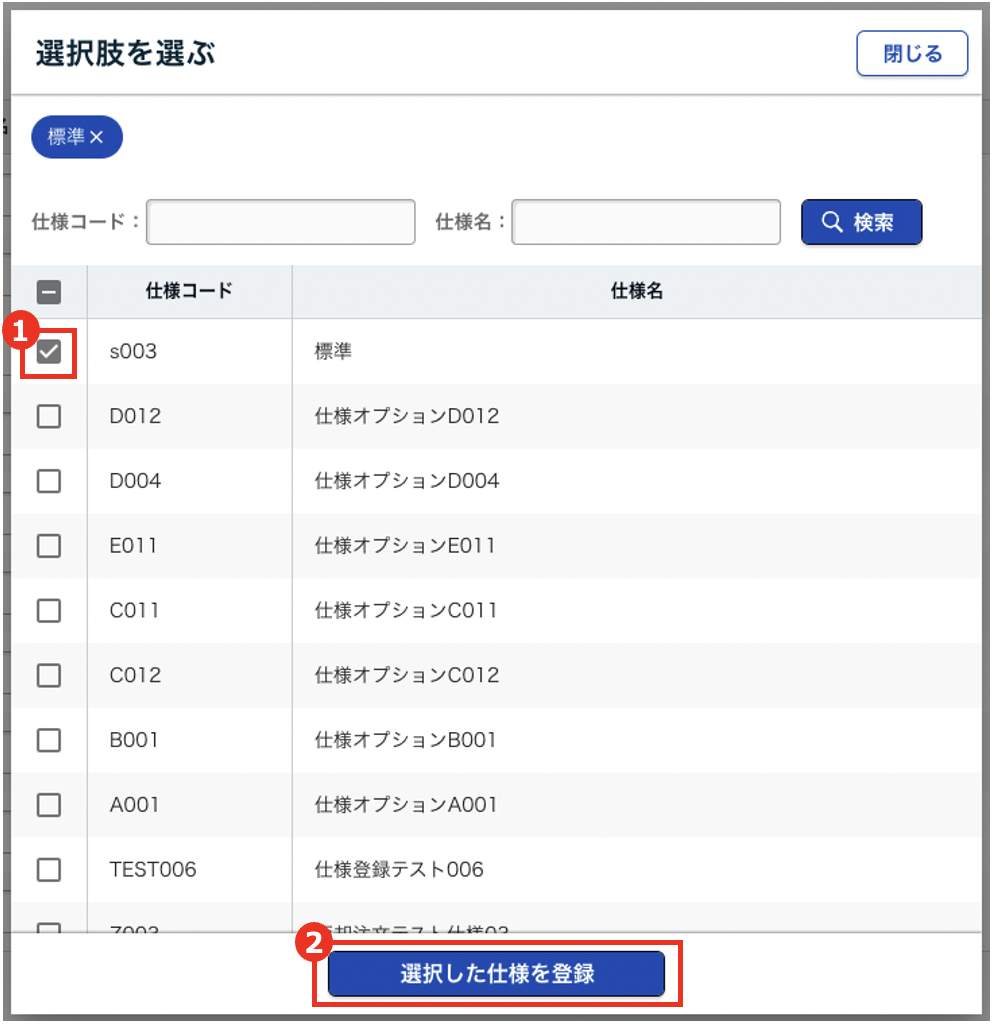
Task: Check the D012 row checkbox
Action: (49, 417)
